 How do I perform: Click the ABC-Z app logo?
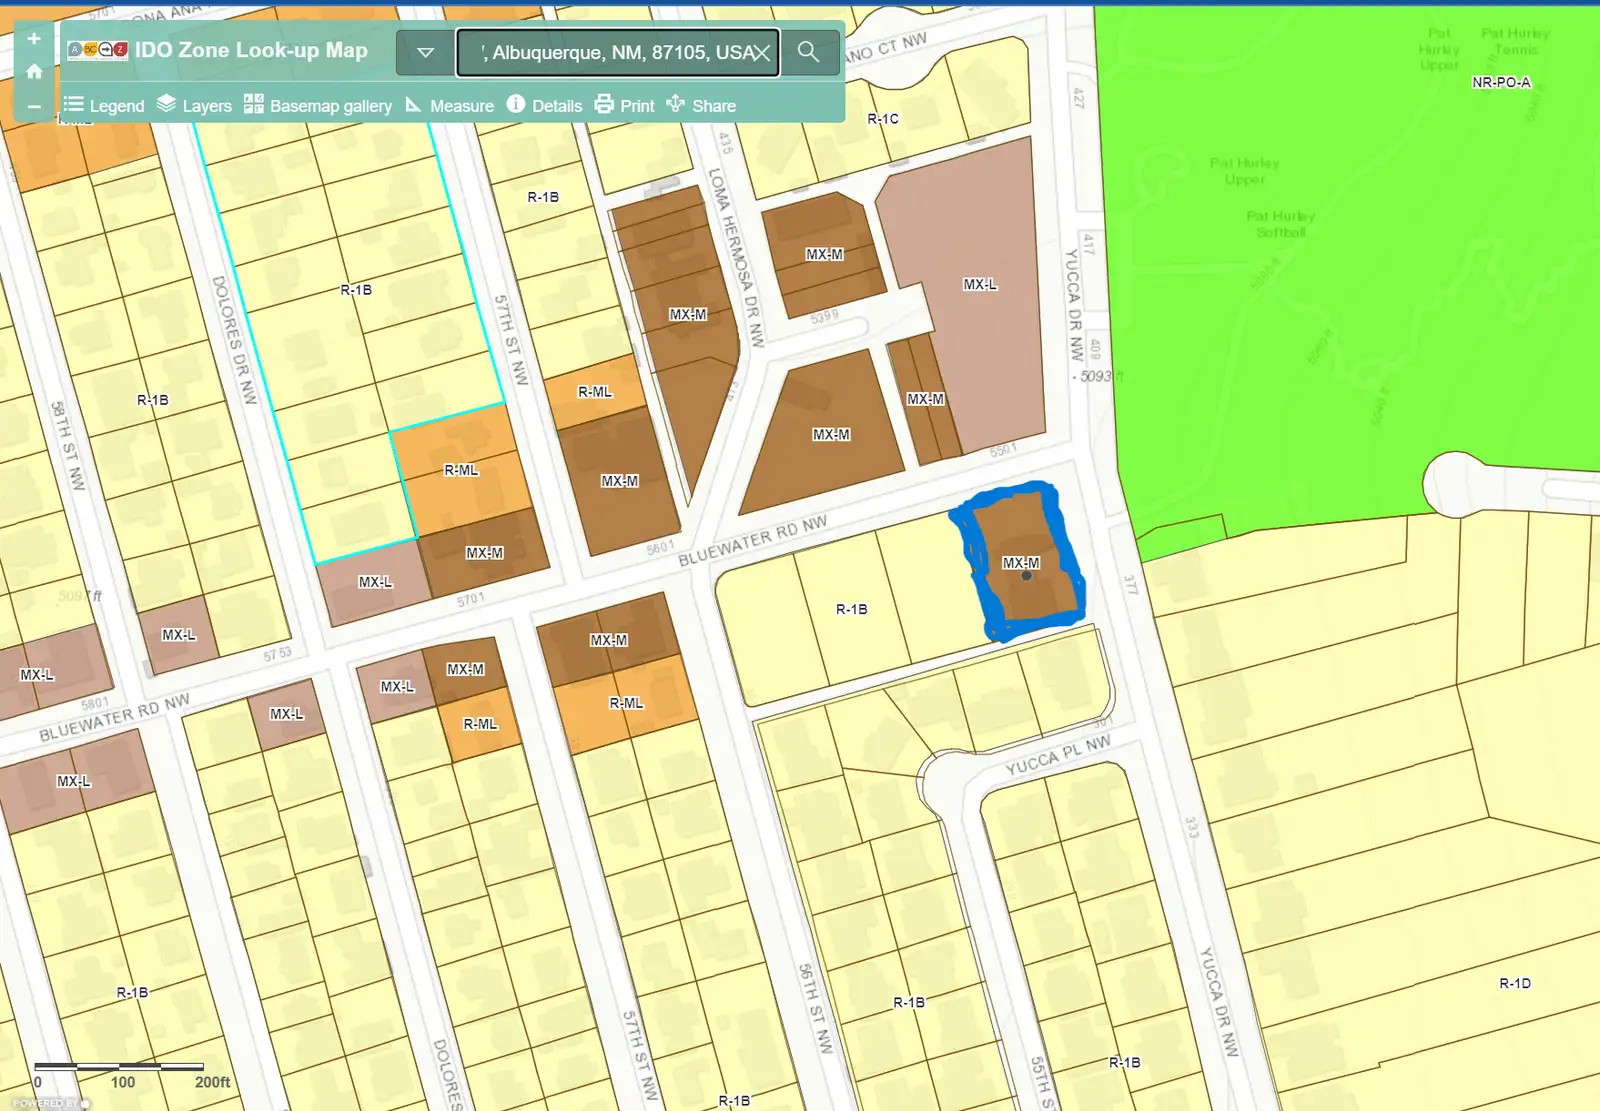[97, 50]
